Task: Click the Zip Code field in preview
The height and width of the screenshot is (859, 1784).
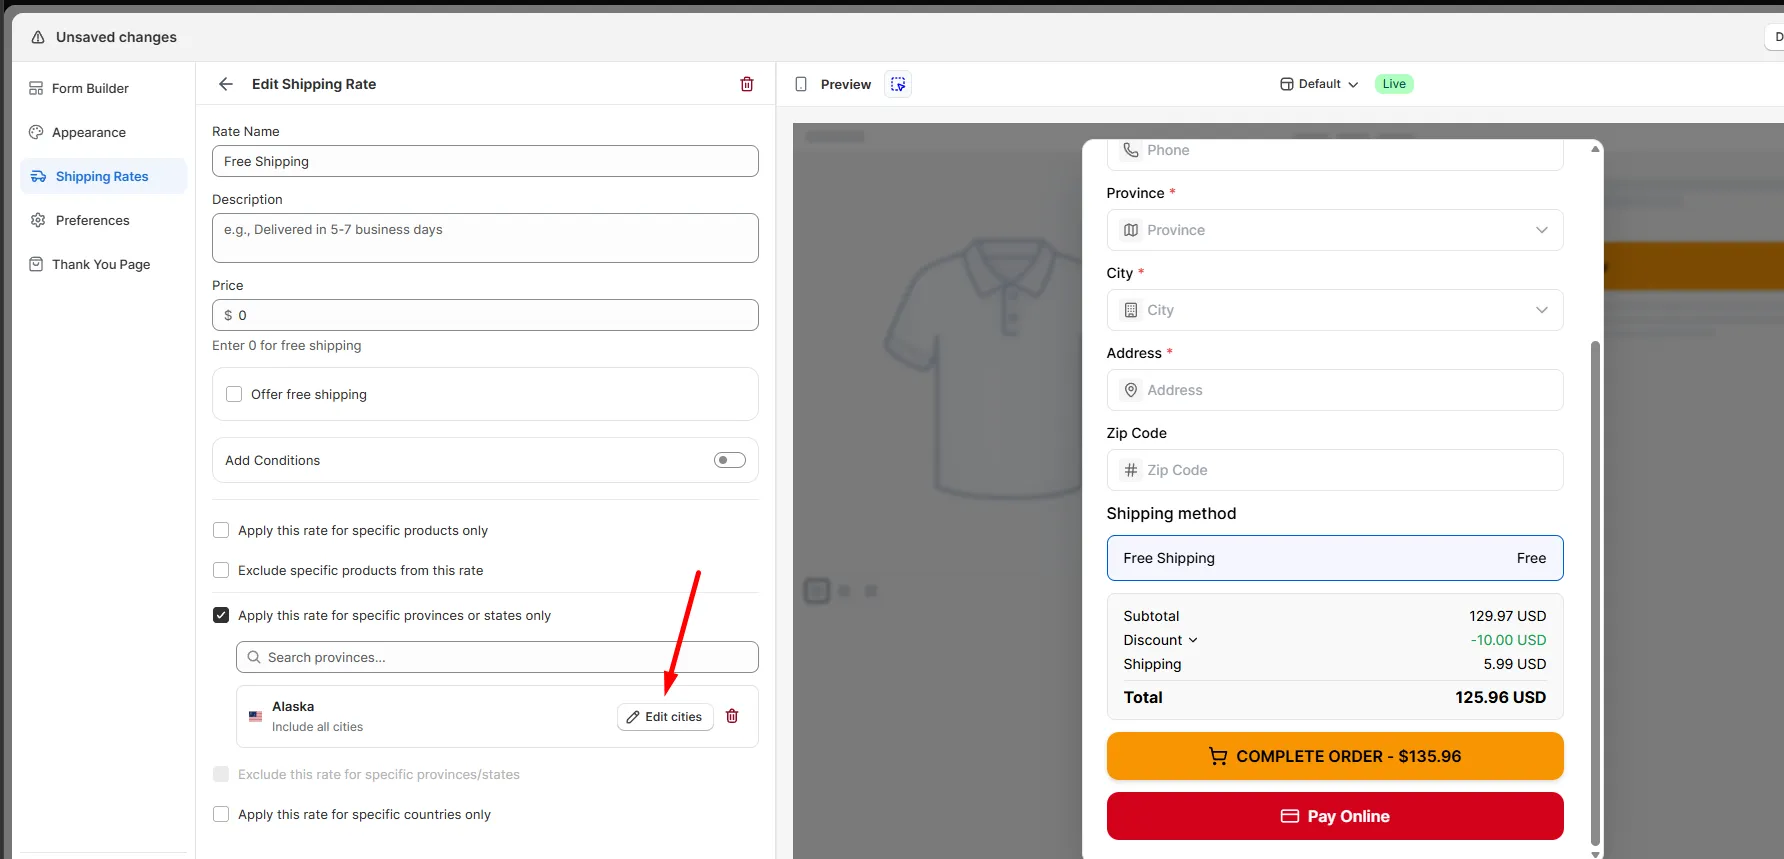Action: [x=1335, y=470]
